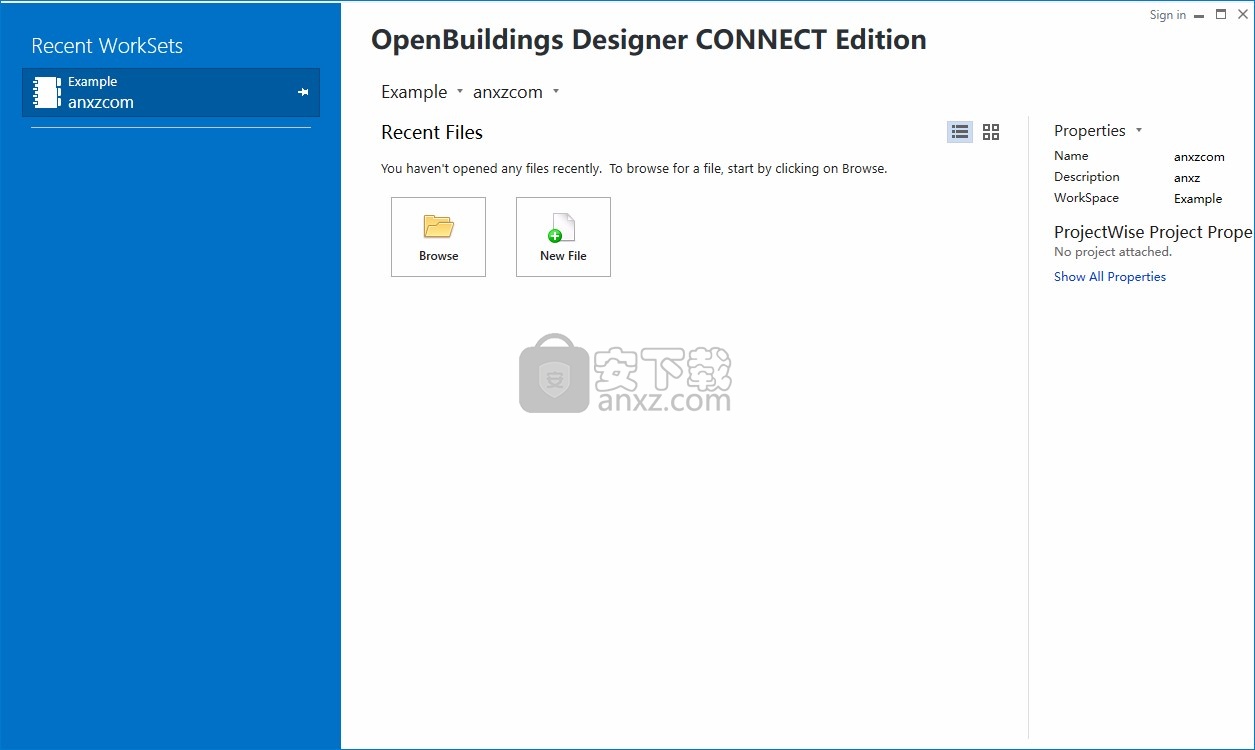Image resolution: width=1255 pixels, height=750 pixels.
Task: Open the Properties dropdown arrow
Action: point(1139,131)
